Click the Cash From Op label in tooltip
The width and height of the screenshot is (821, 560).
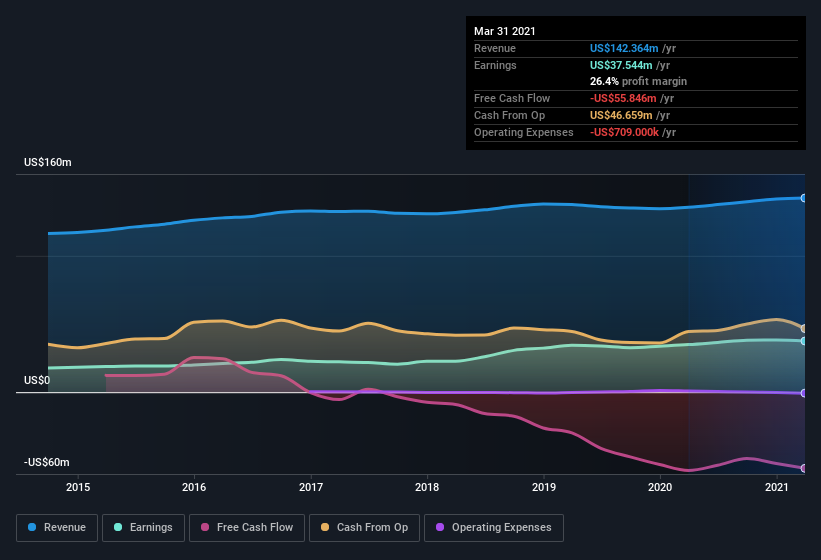pos(509,115)
